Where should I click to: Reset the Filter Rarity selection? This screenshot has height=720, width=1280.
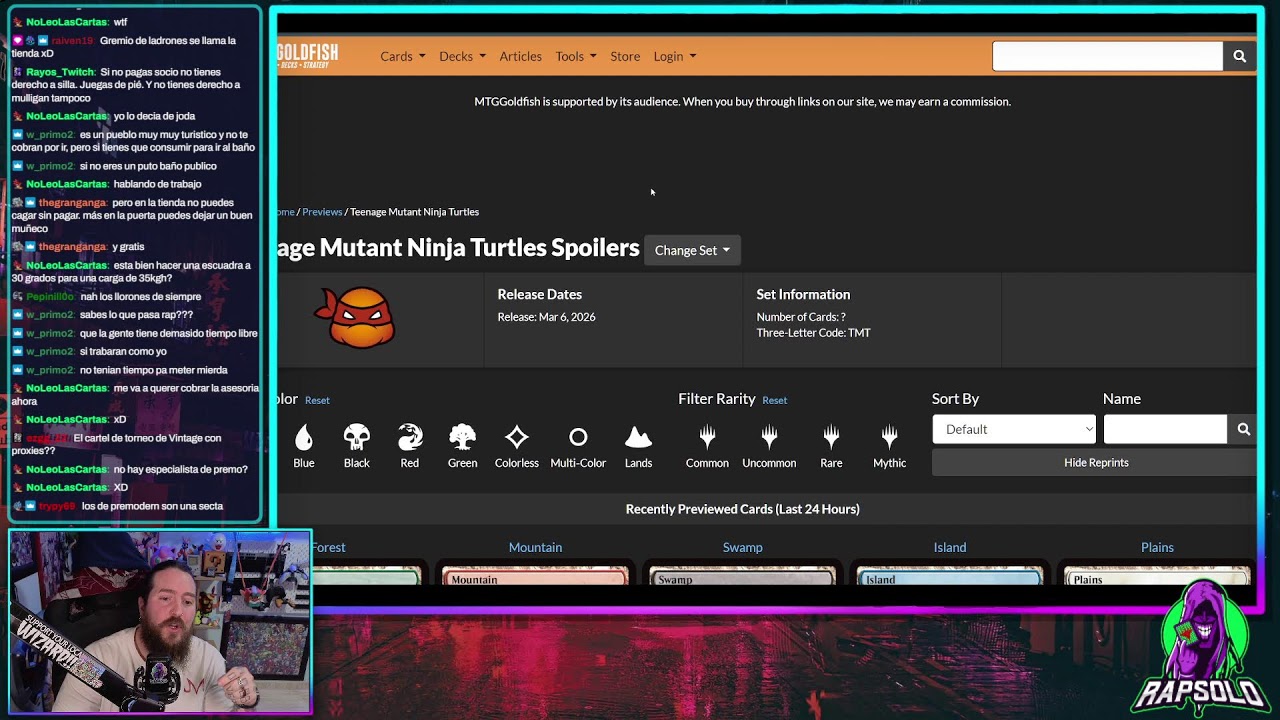[x=774, y=400]
